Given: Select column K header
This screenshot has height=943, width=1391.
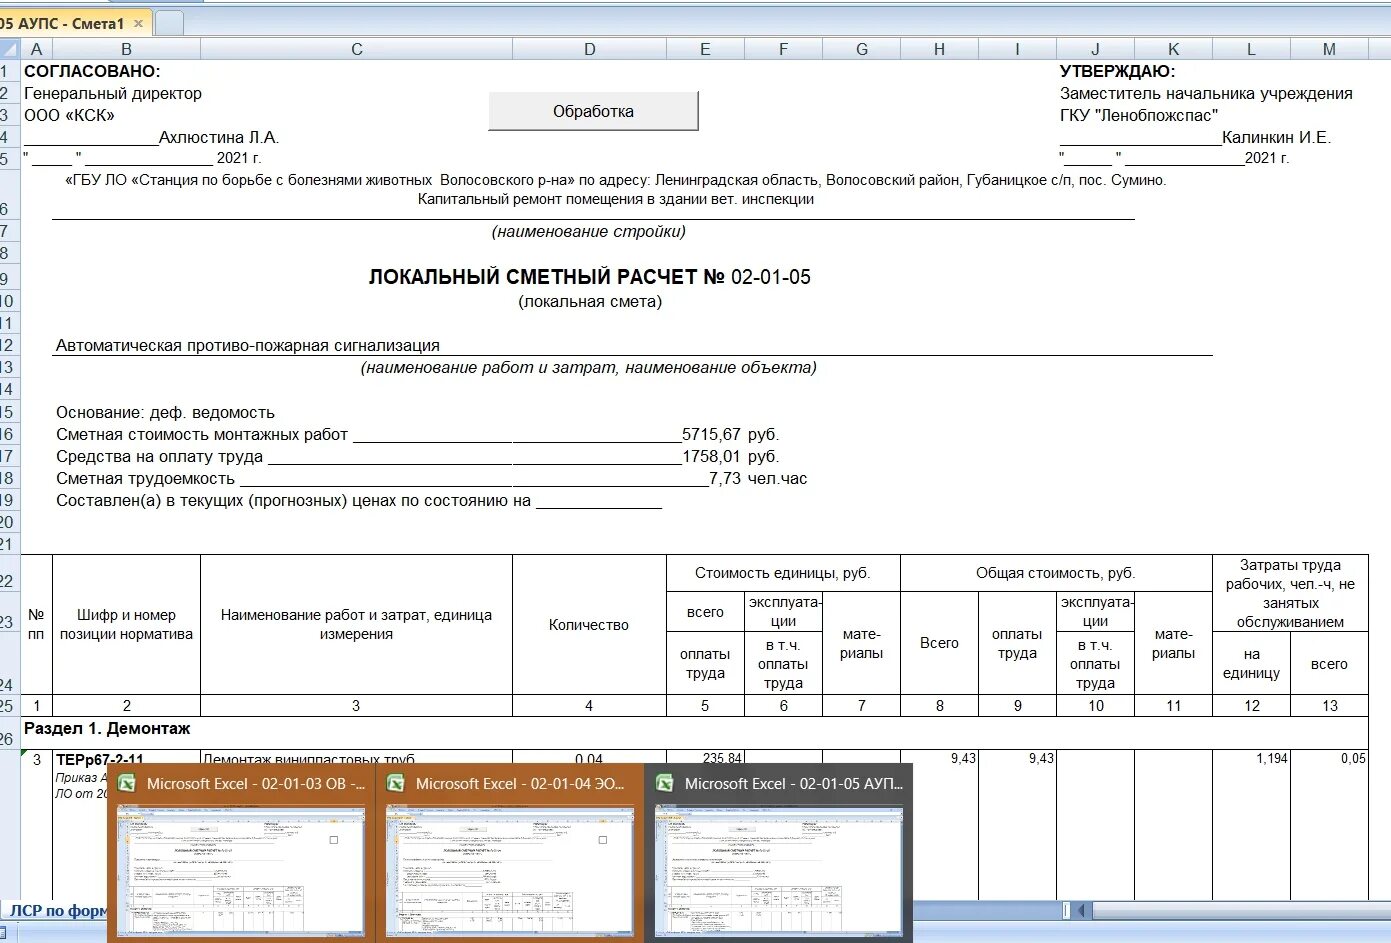Looking at the screenshot, I should click(1173, 49).
